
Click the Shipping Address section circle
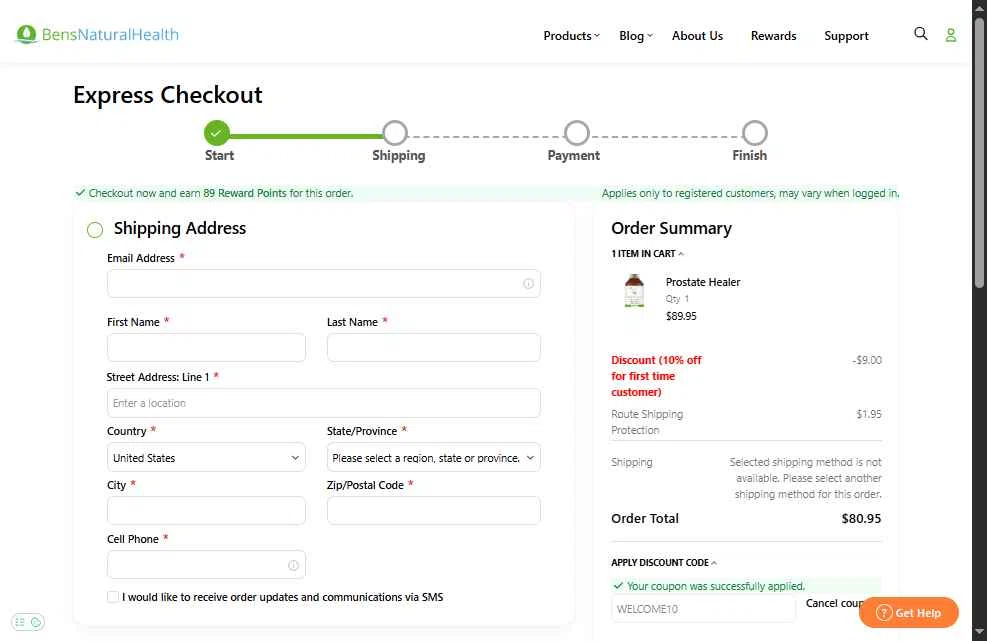[x=95, y=230]
